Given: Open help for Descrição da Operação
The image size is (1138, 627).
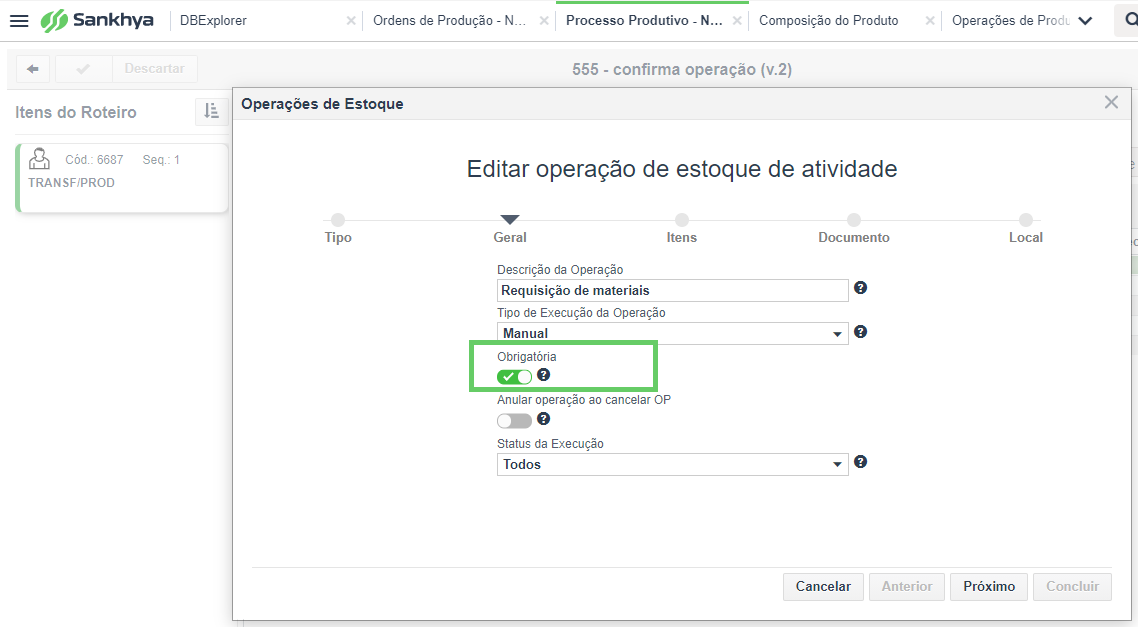Looking at the screenshot, I should [x=860, y=288].
